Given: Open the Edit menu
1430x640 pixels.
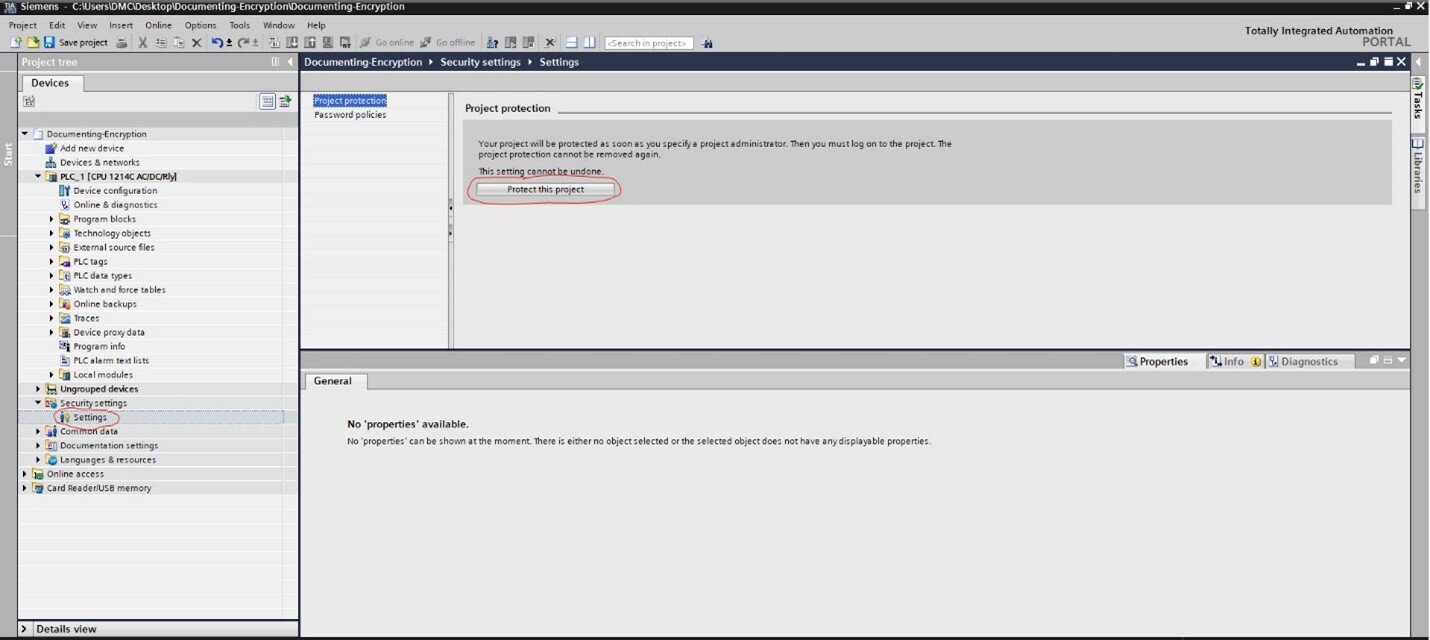Looking at the screenshot, I should (x=57, y=25).
